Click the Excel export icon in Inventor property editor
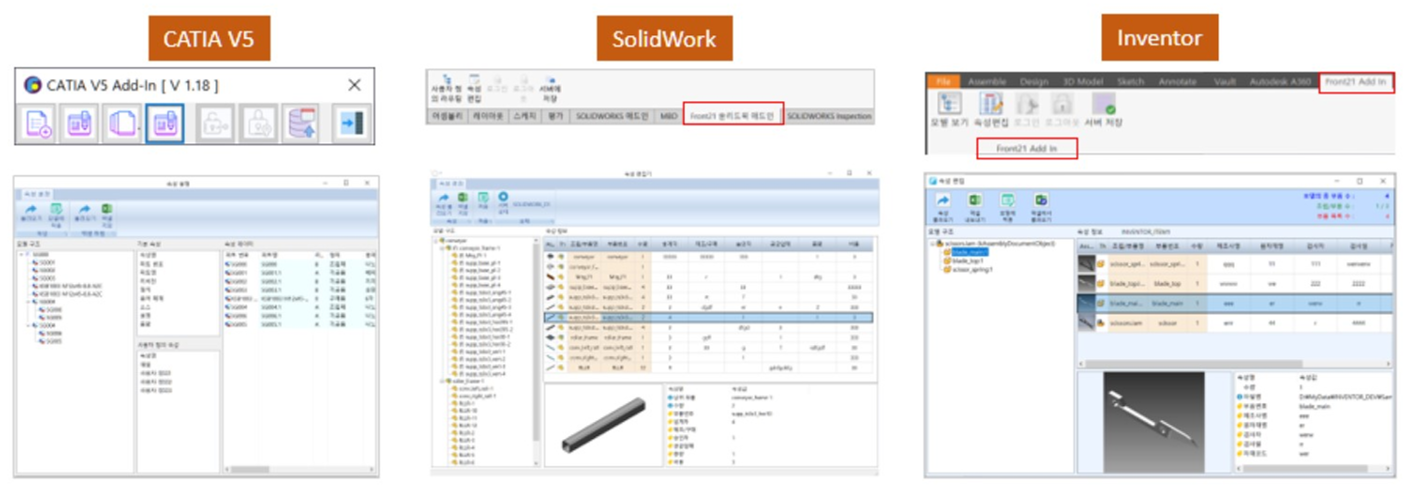This screenshot has width=1406, height=490. coord(975,201)
